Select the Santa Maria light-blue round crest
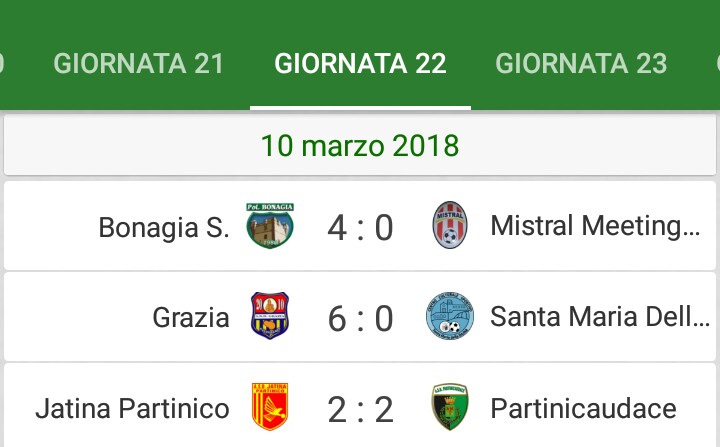The height and width of the screenshot is (447, 720). [450, 316]
